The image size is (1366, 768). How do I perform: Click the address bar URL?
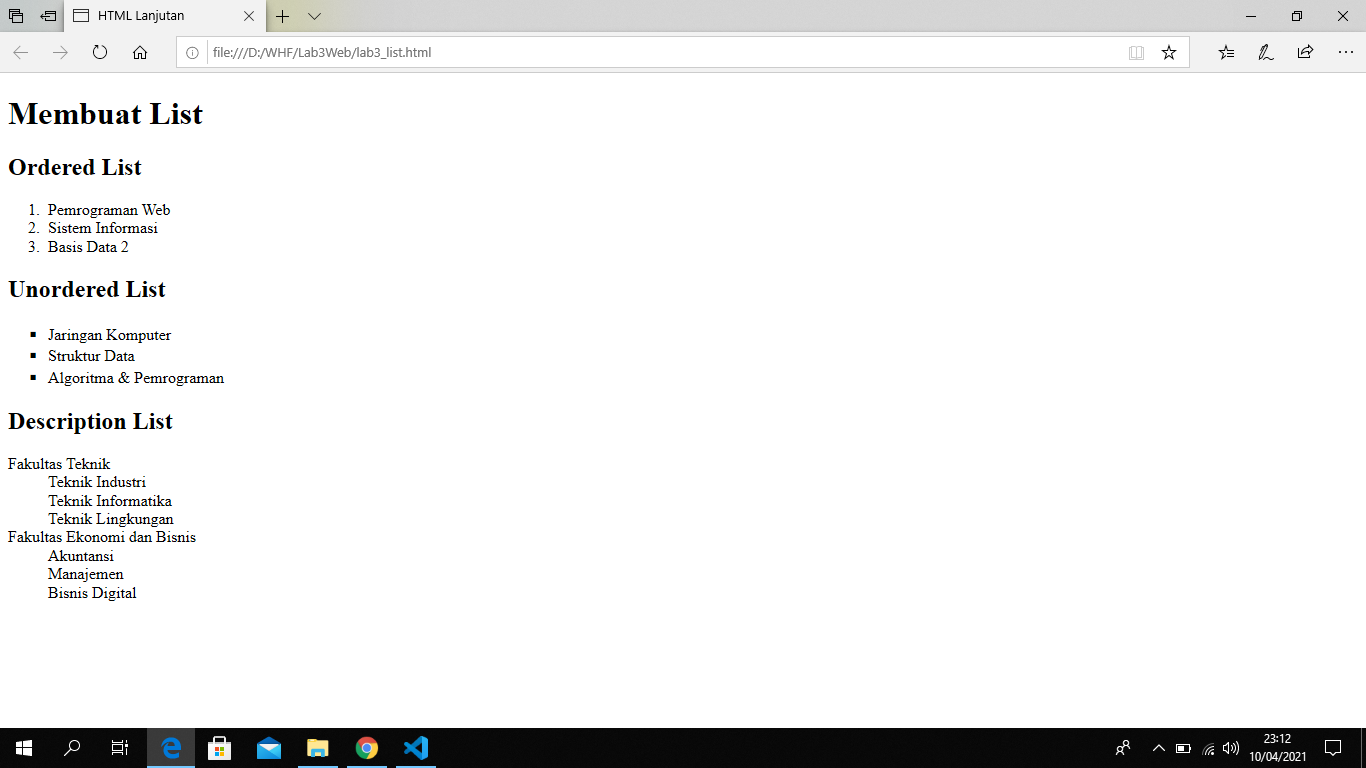pyautogui.click(x=322, y=53)
